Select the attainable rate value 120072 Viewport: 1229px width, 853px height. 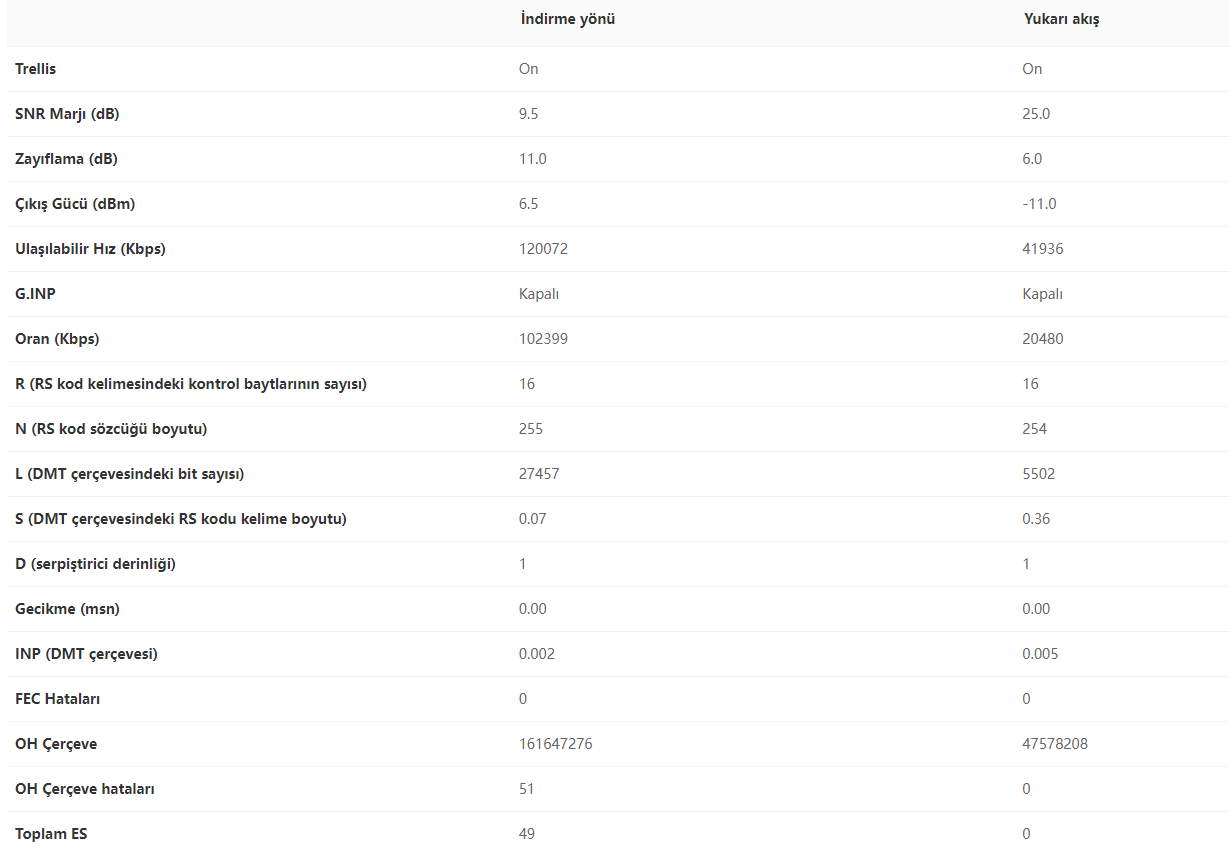pyautogui.click(x=543, y=249)
